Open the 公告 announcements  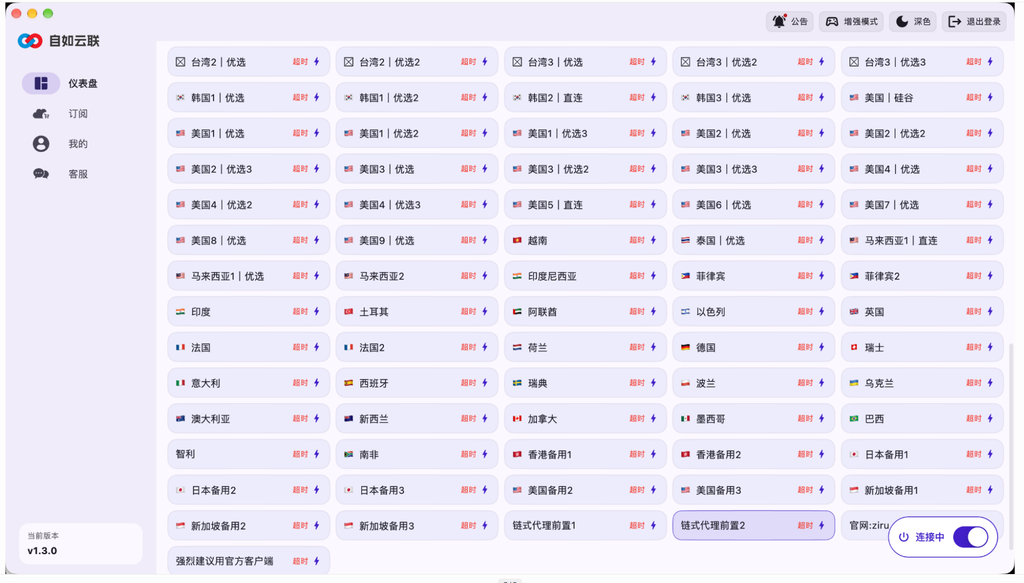(x=790, y=22)
